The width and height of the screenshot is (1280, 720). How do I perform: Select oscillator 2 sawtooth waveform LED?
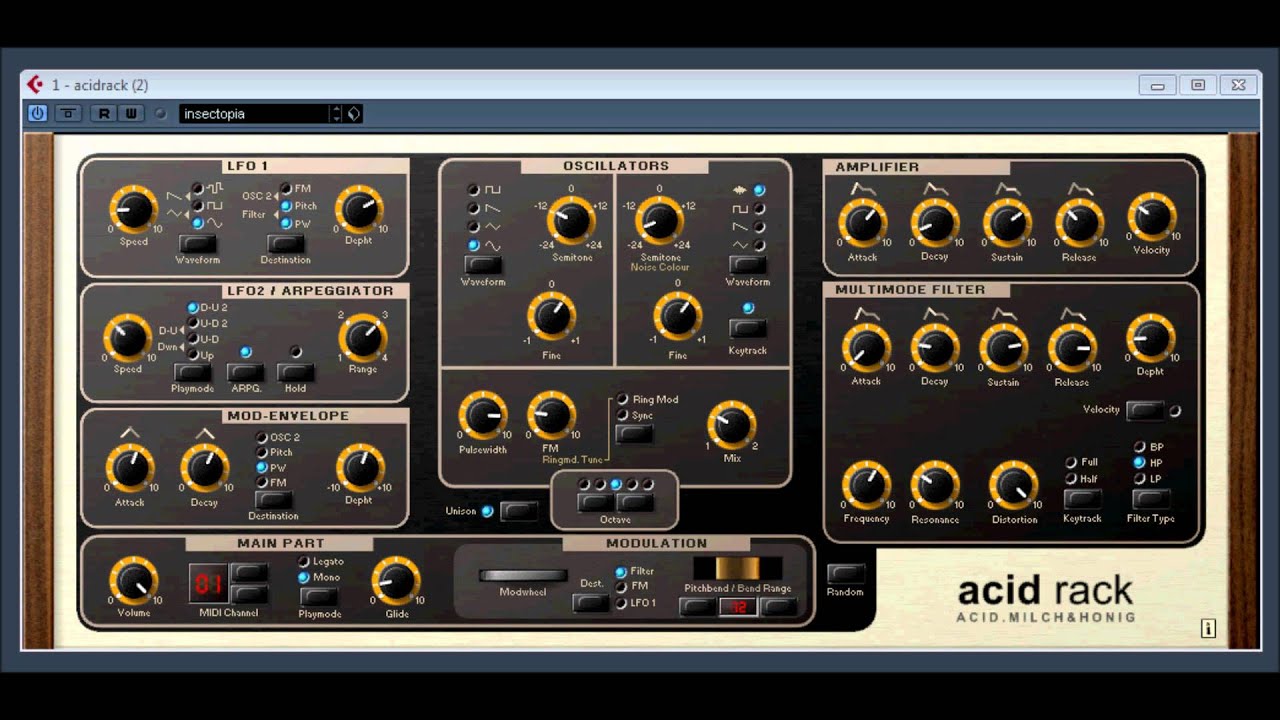coord(759,227)
